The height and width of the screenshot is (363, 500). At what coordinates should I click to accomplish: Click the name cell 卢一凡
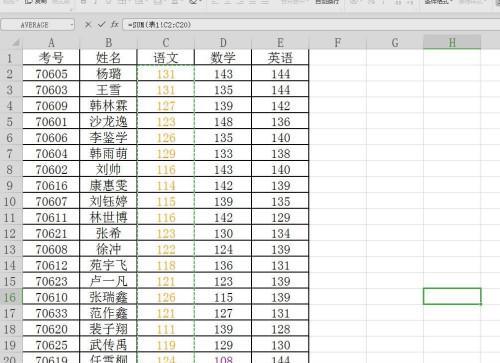108,281
